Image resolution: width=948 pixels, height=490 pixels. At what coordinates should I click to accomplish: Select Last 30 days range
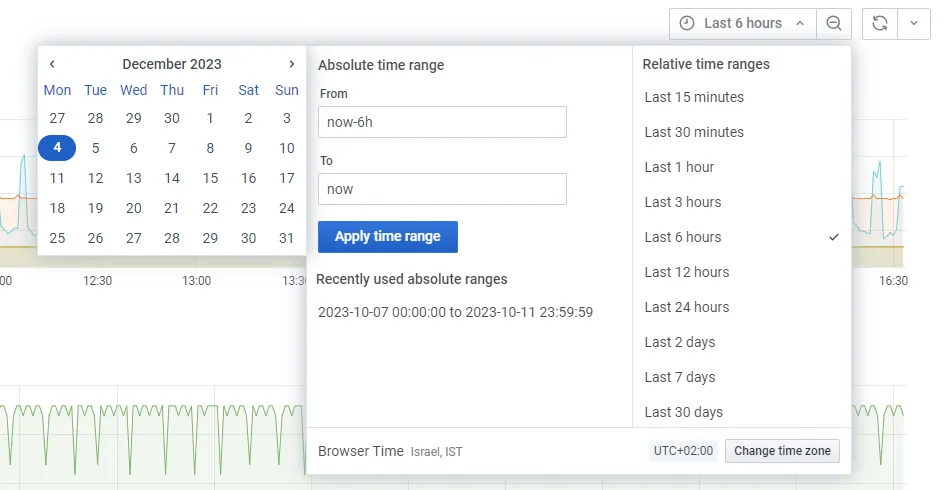[741, 413]
